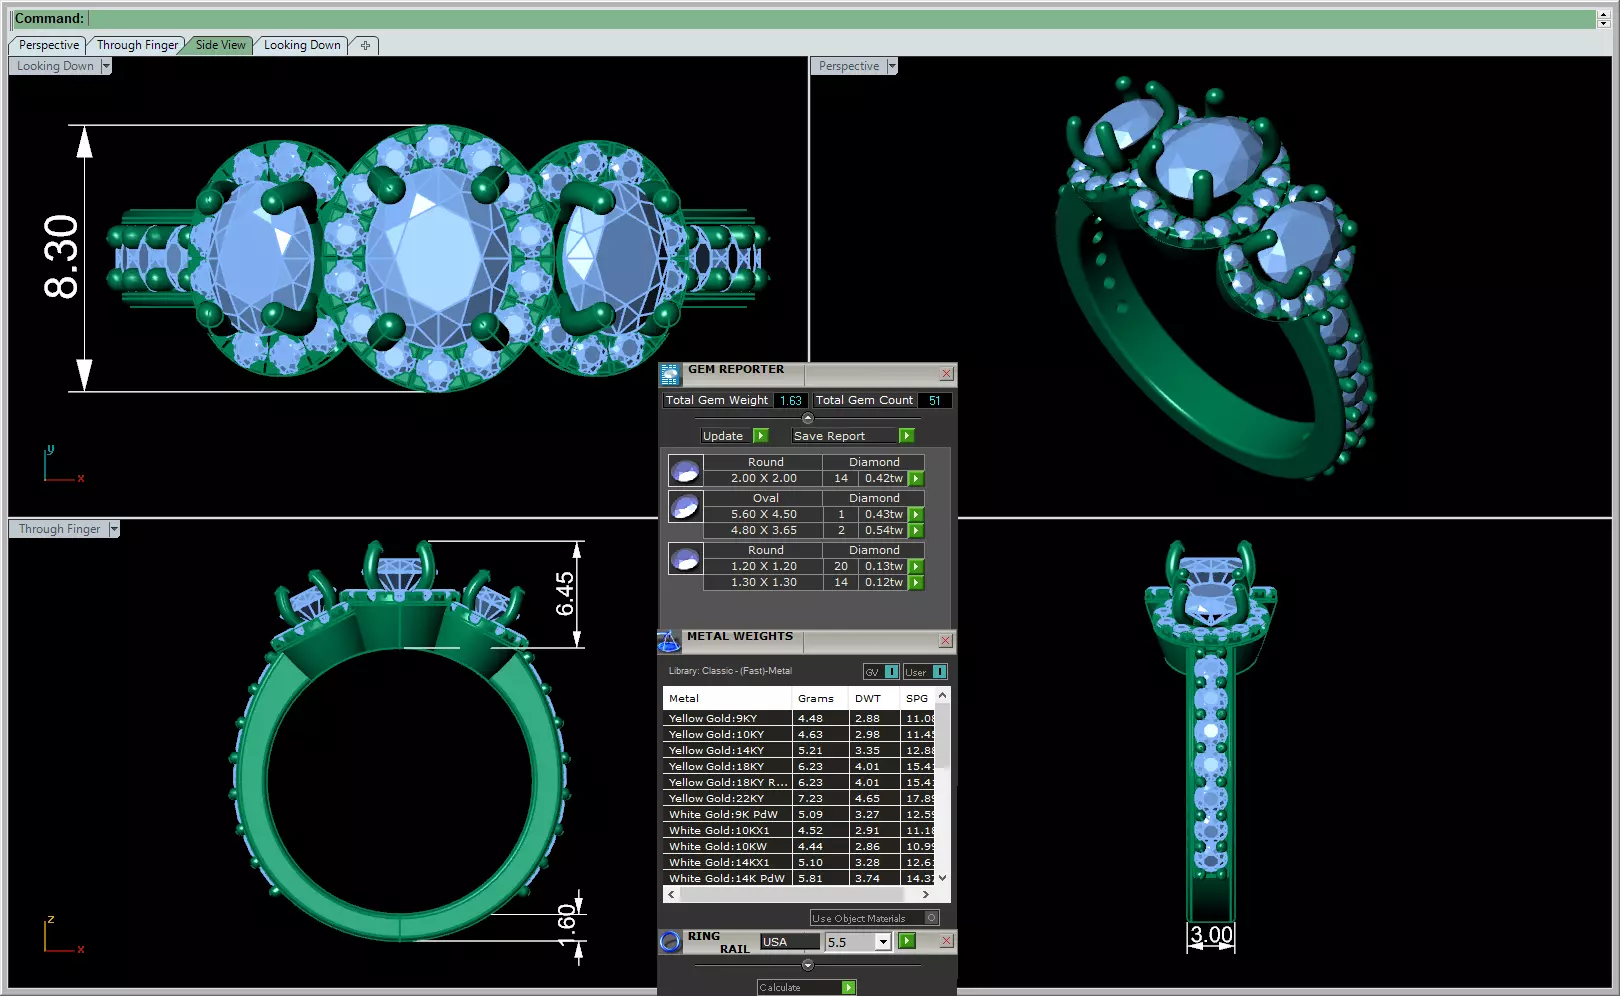
Task: Select the Yellow Gold:9KY row
Action: [799, 718]
